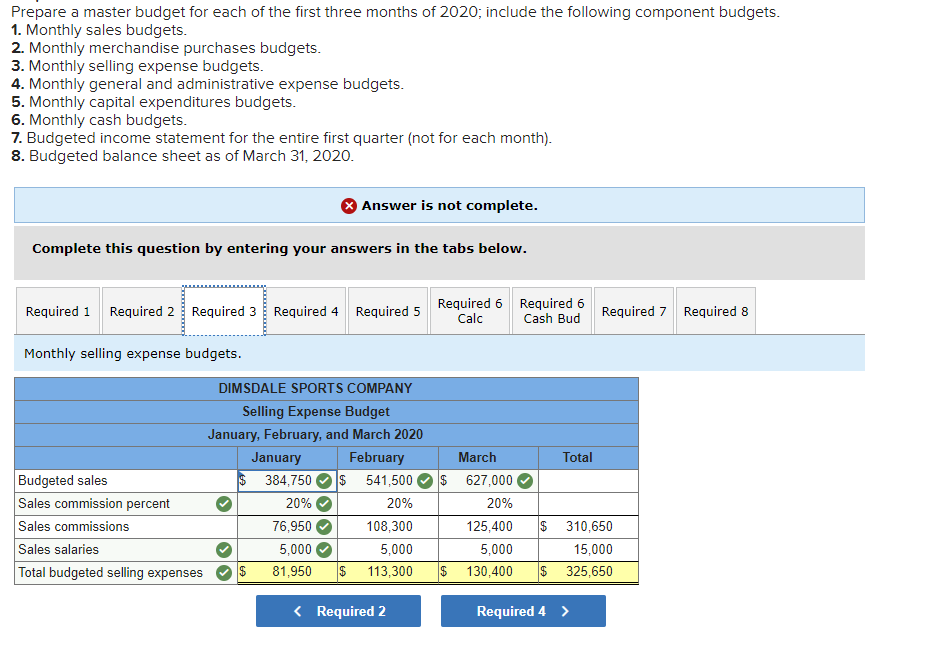Click checkmark beside January 5,000 salaries
This screenshot has height=648, width=925.
click(324, 550)
